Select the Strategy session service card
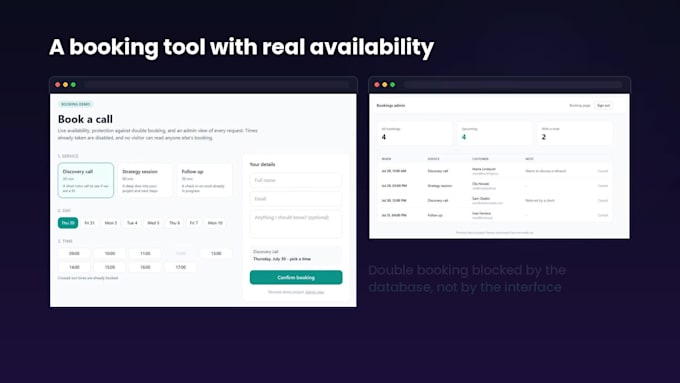 (x=145, y=180)
